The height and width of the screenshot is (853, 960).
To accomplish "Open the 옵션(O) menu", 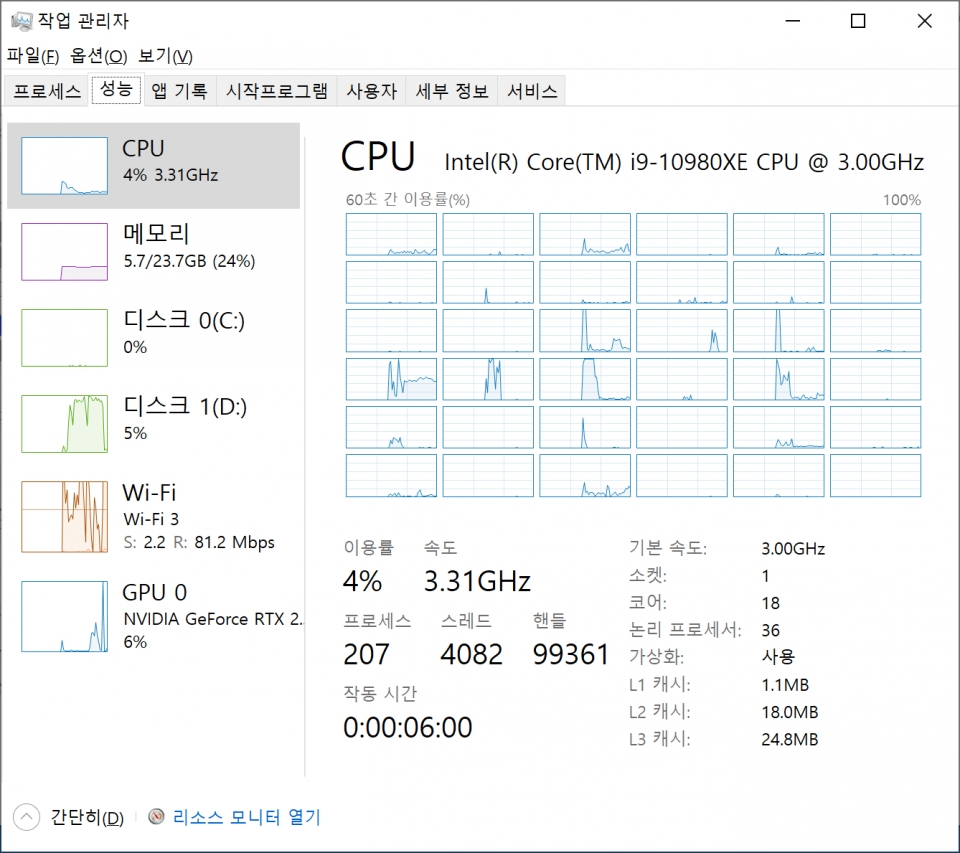I will [x=99, y=56].
